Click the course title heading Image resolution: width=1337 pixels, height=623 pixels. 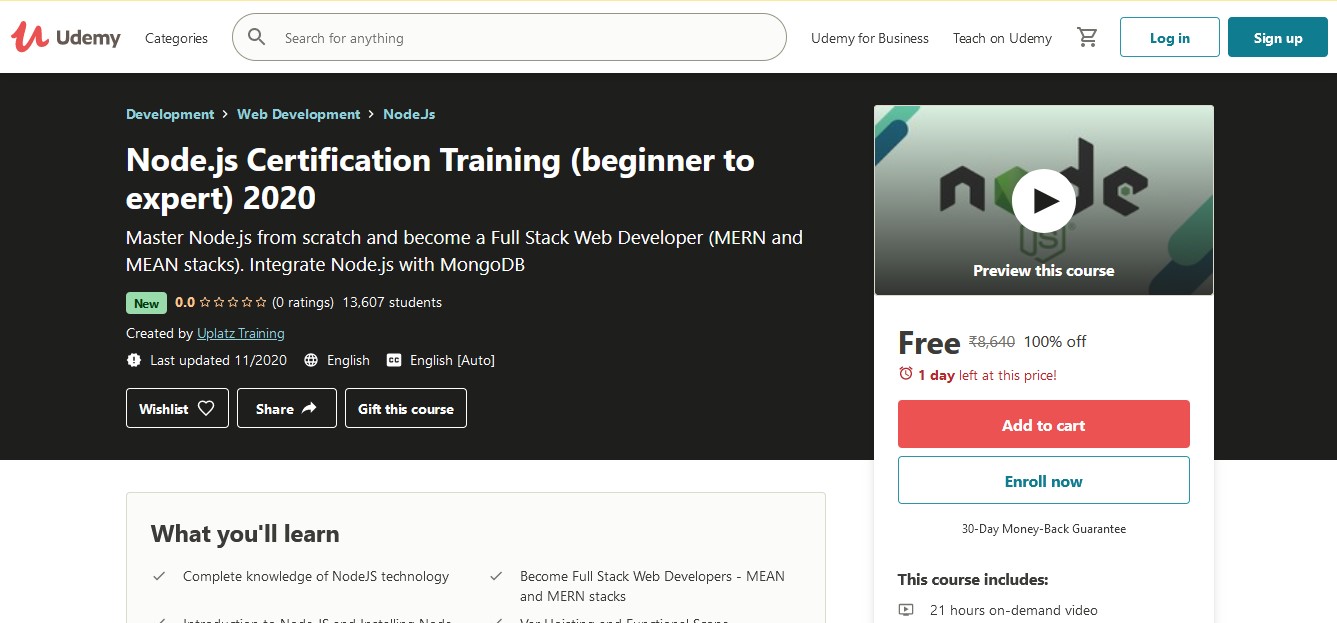(440, 178)
